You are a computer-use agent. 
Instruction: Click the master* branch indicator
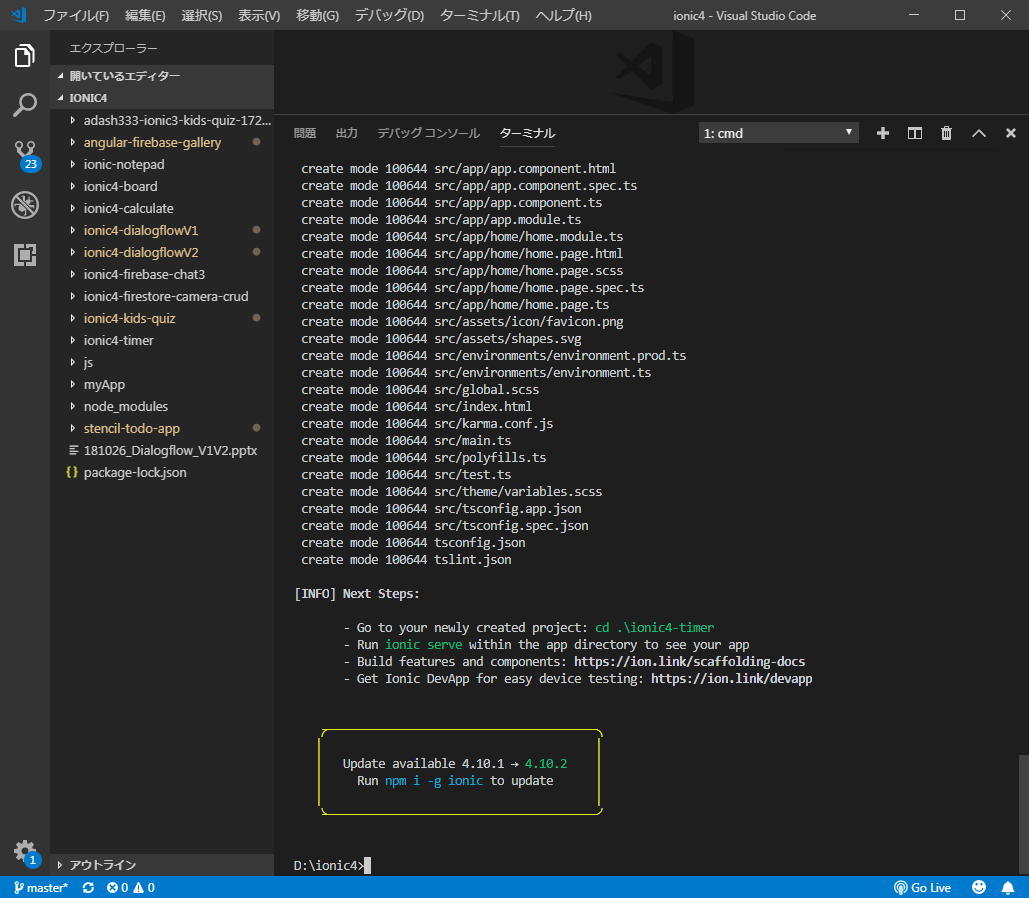(x=41, y=887)
